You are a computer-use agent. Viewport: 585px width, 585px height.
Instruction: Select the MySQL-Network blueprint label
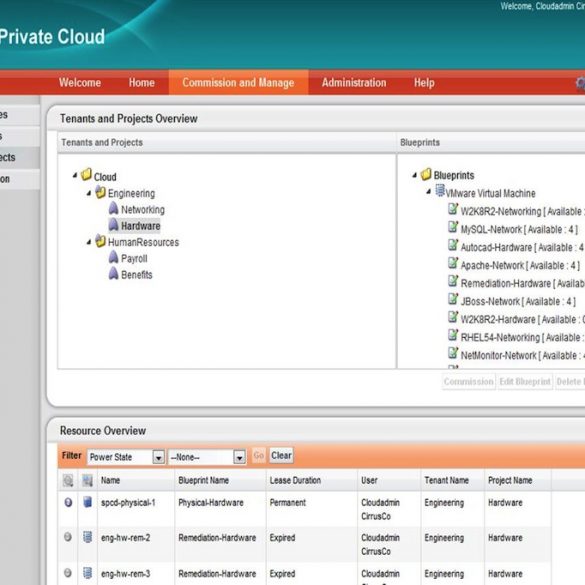coord(519,229)
